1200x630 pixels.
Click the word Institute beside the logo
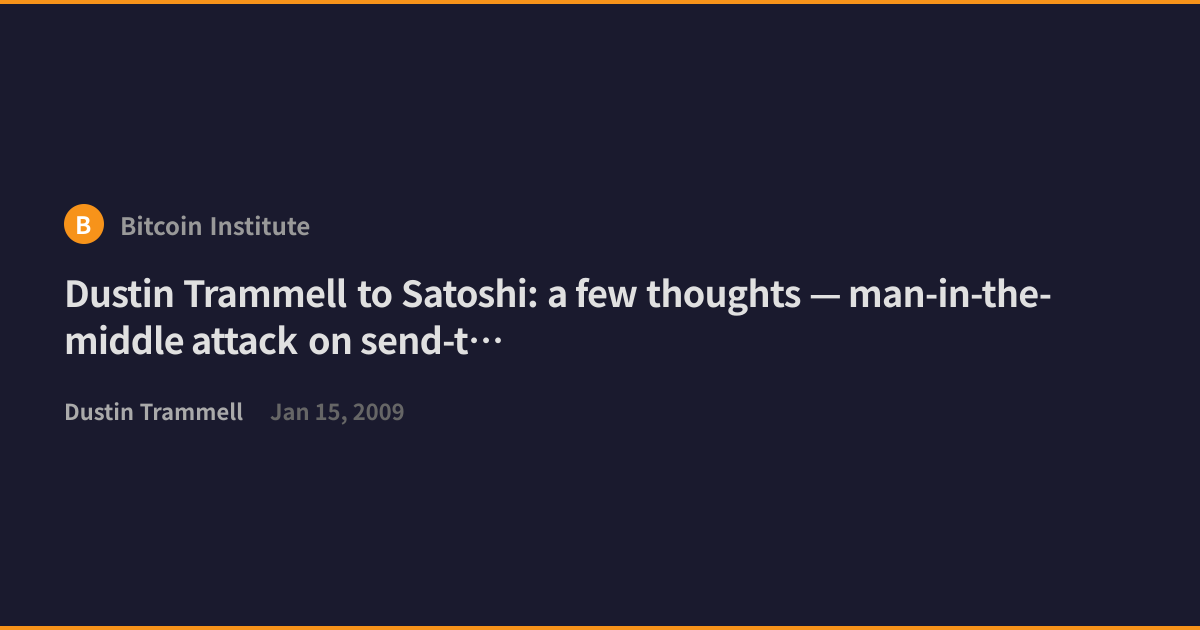pyautogui.click(x=262, y=226)
